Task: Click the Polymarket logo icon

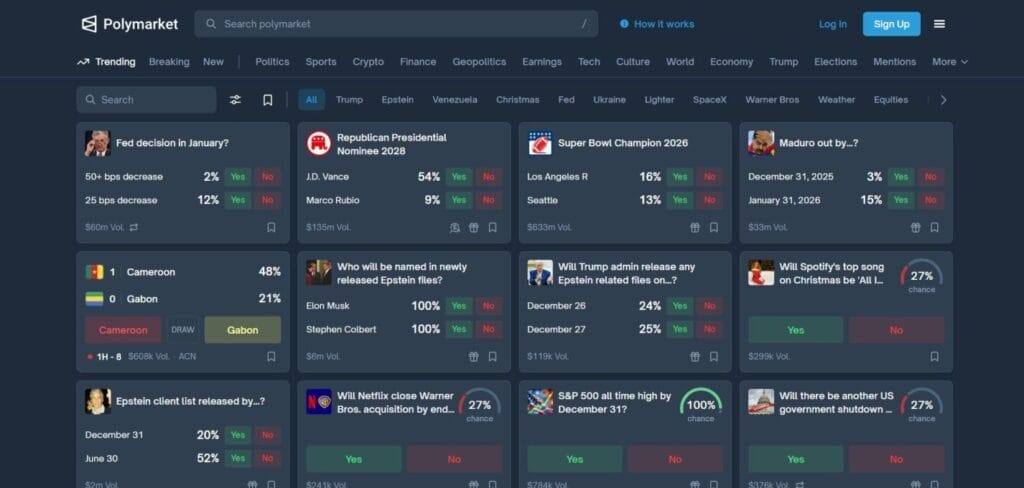Action: click(x=89, y=24)
